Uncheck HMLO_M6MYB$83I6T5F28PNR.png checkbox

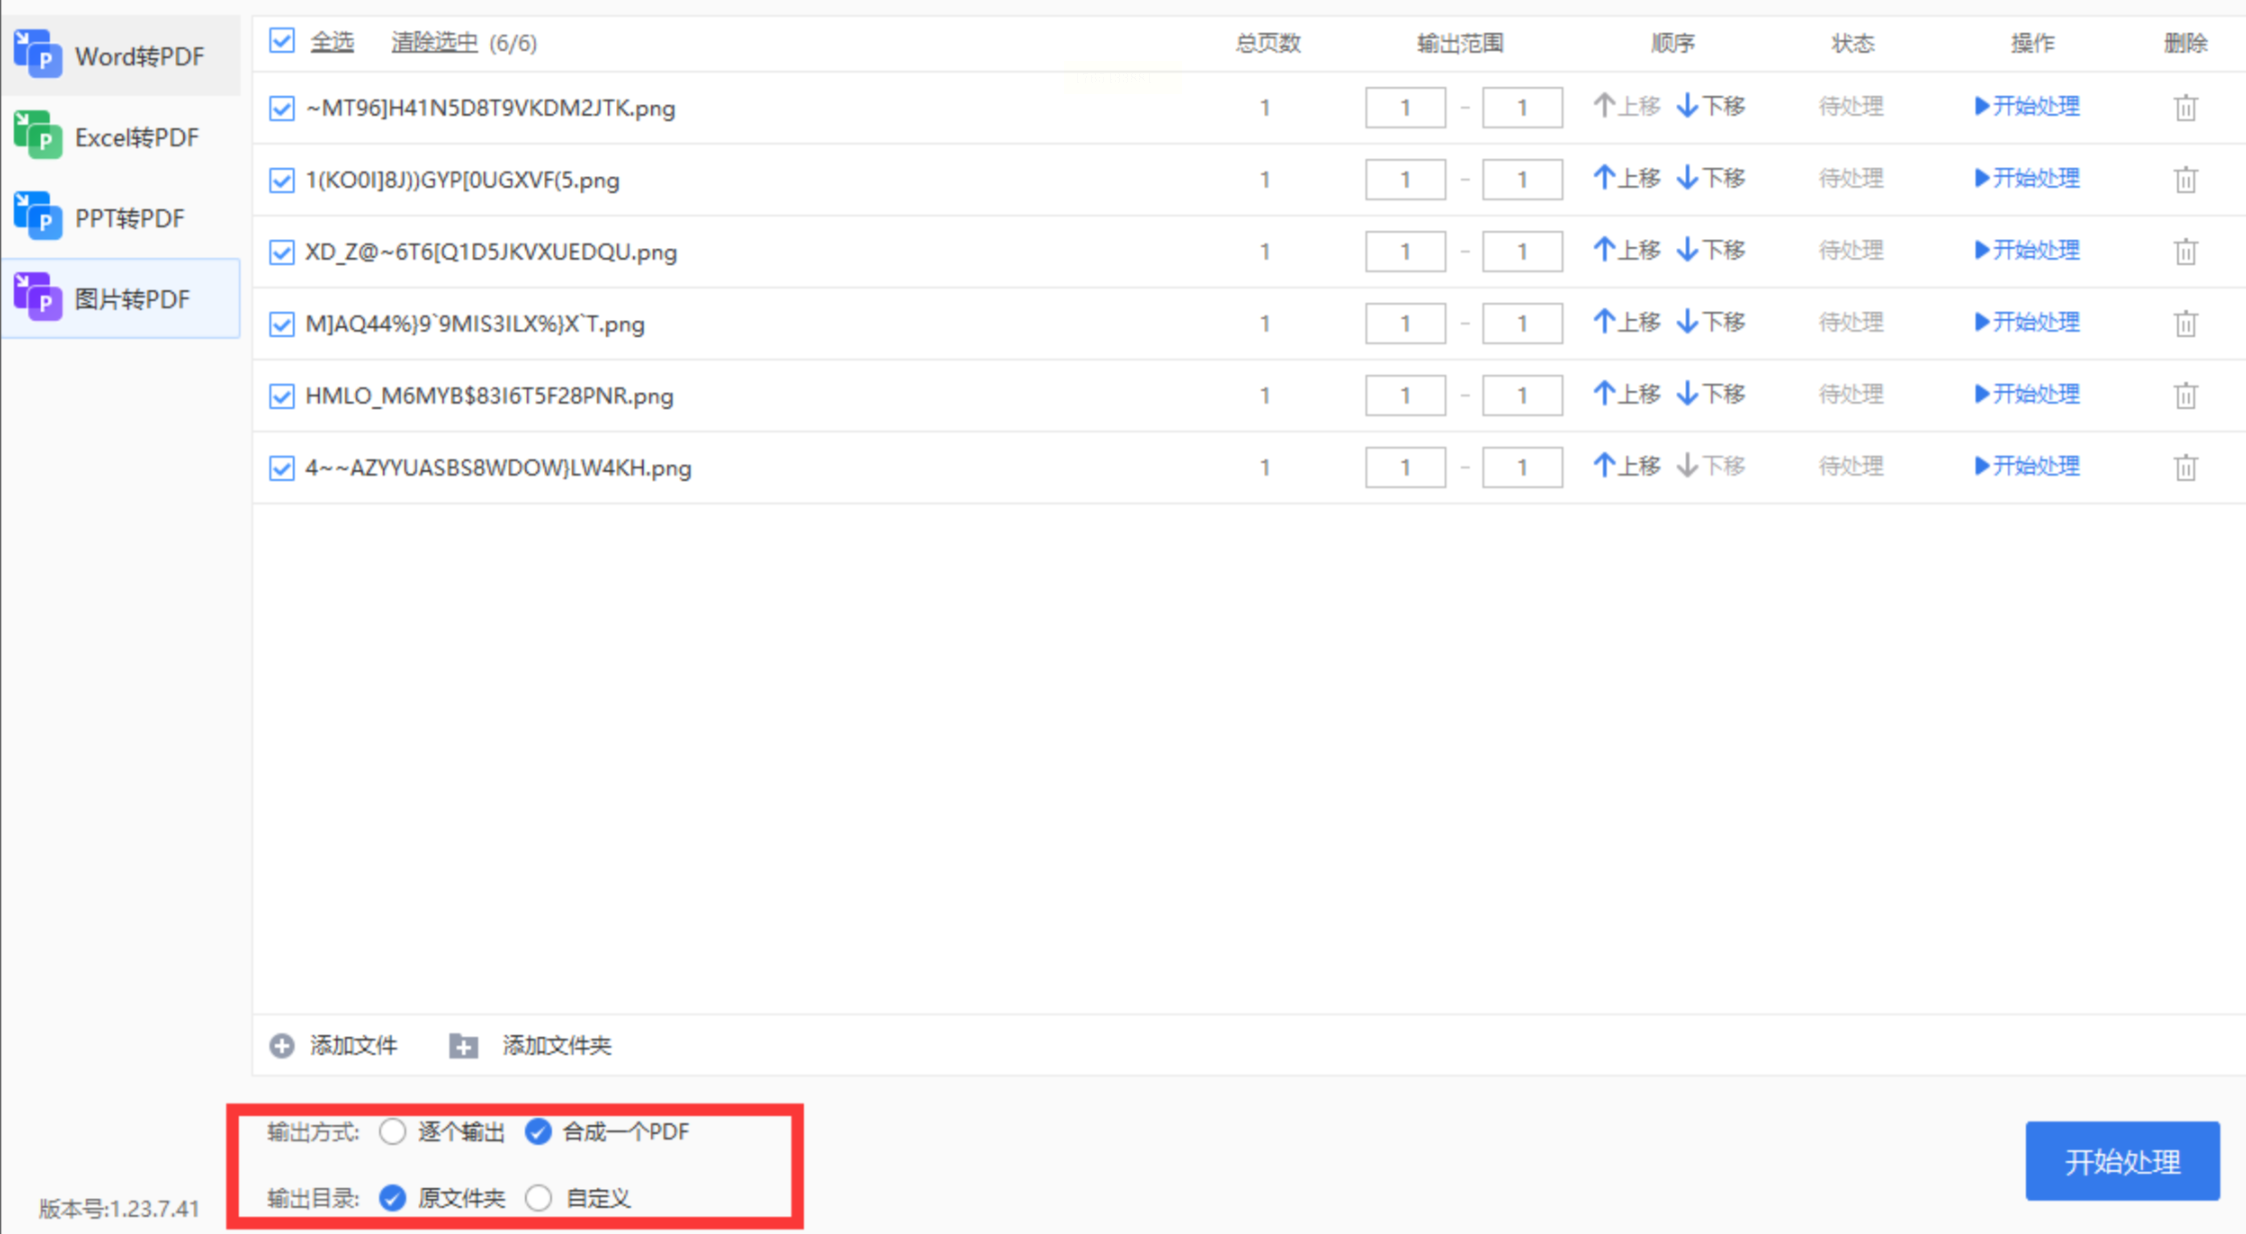tap(282, 396)
